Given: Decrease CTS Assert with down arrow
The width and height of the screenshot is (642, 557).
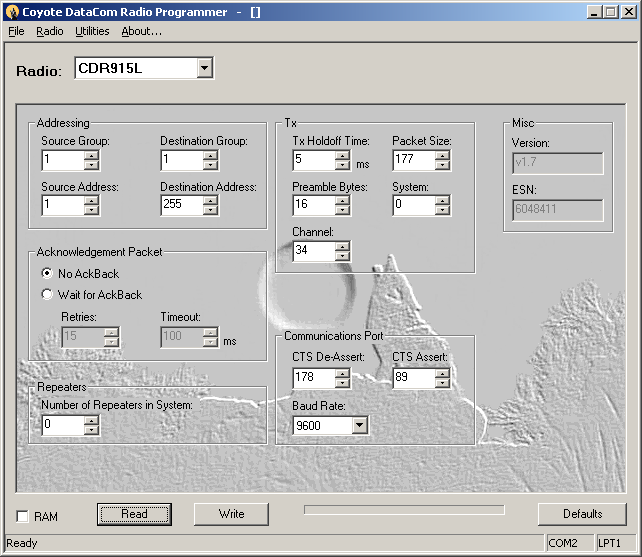Looking at the screenshot, I should coord(442,383).
